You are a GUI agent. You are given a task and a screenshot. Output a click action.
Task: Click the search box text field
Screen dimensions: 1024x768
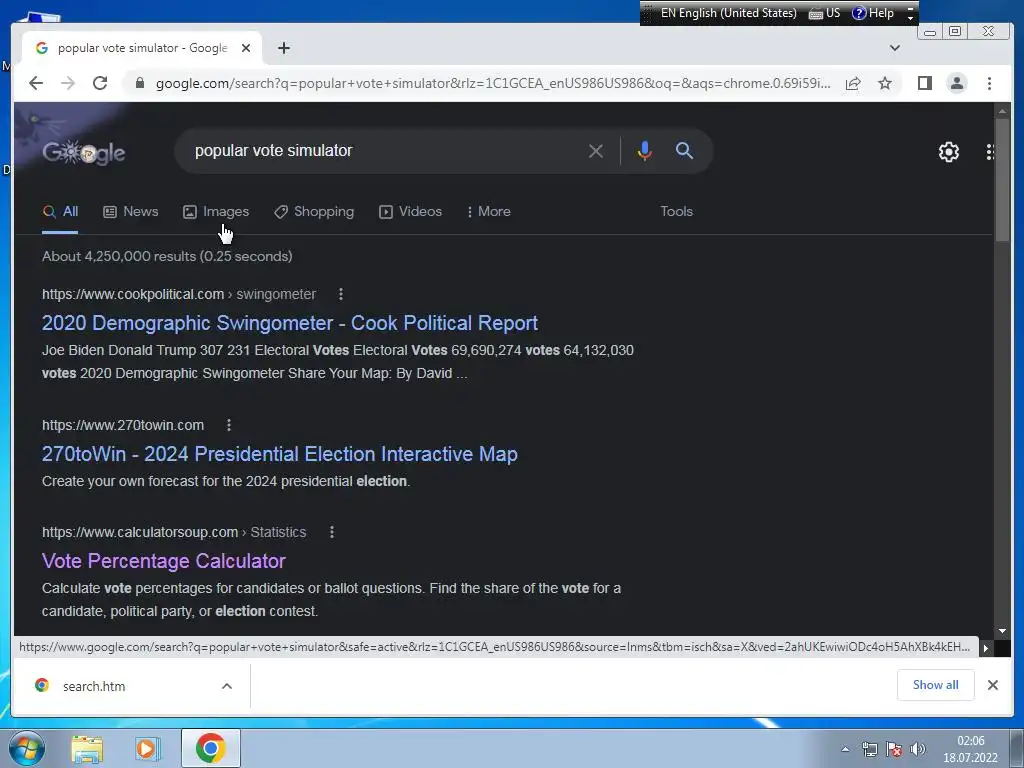(385, 151)
